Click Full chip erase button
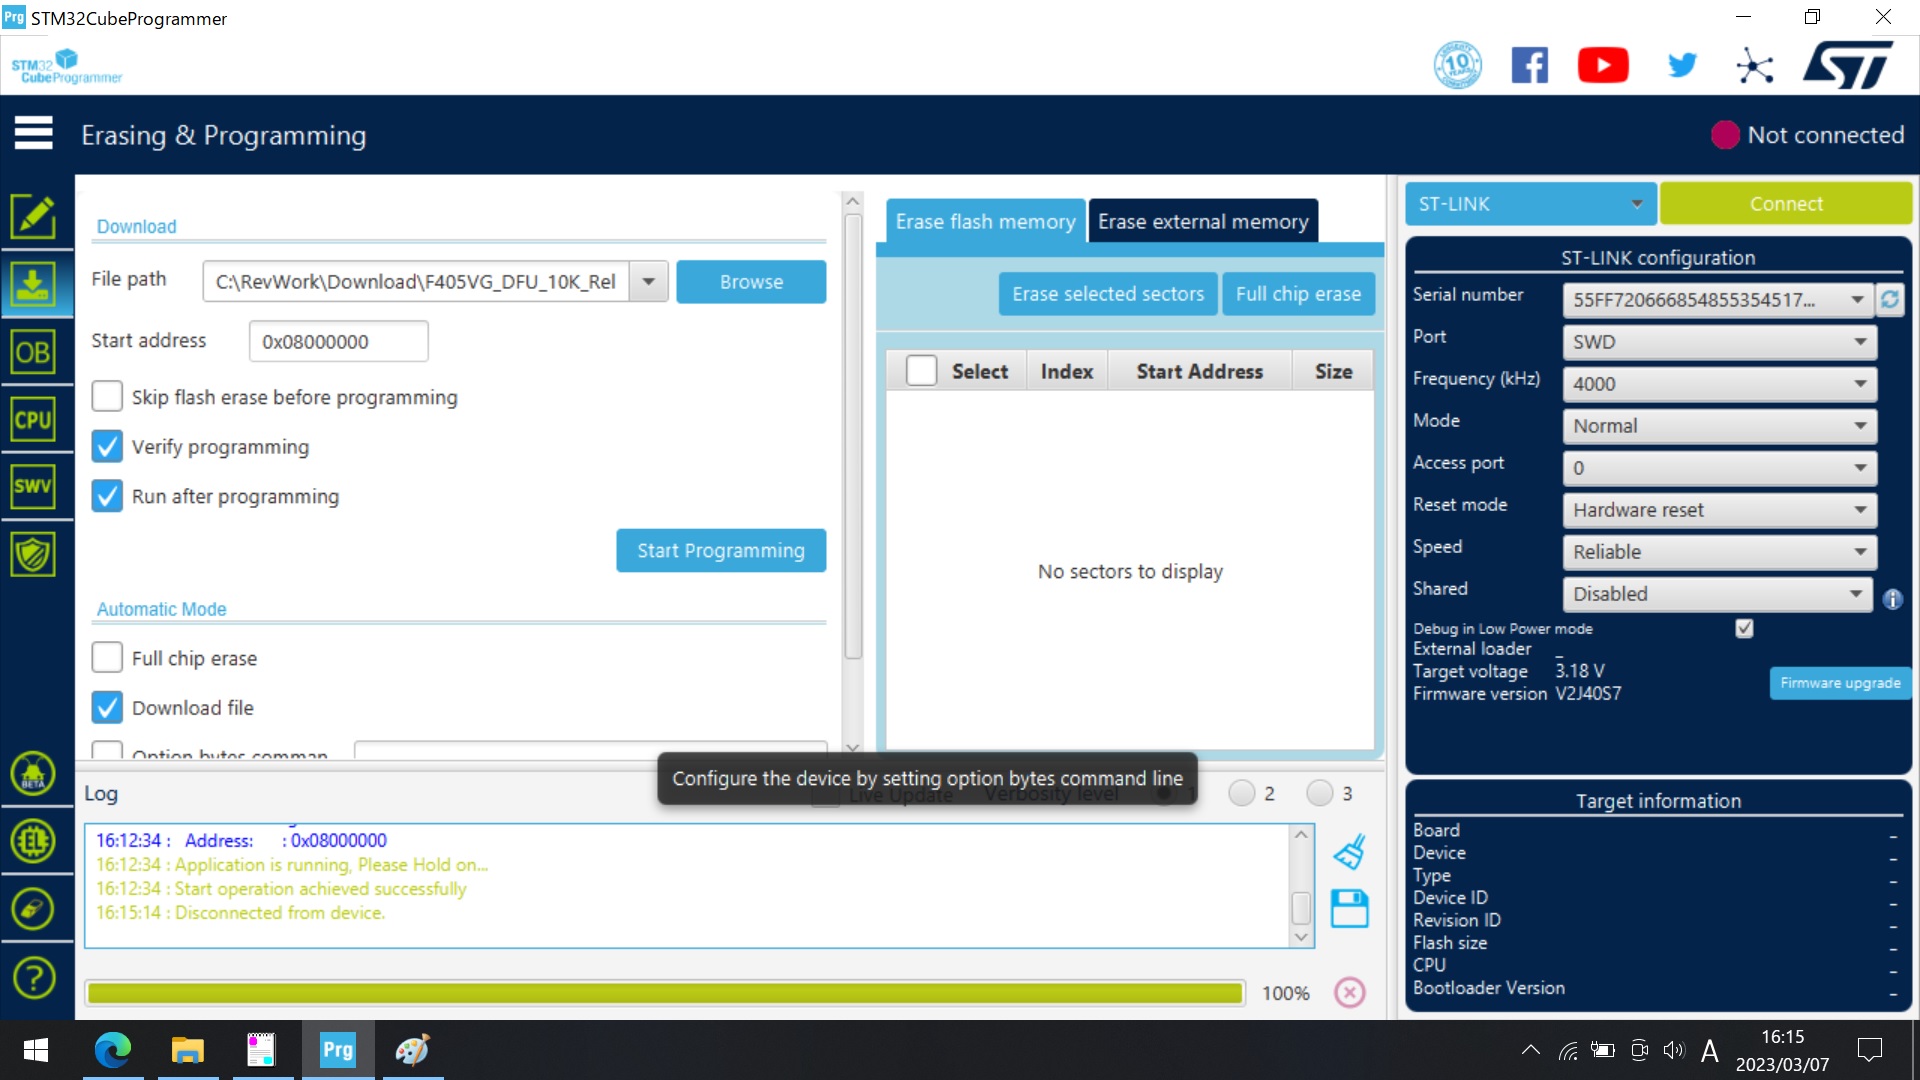1920x1080 pixels. (x=1298, y=294)
